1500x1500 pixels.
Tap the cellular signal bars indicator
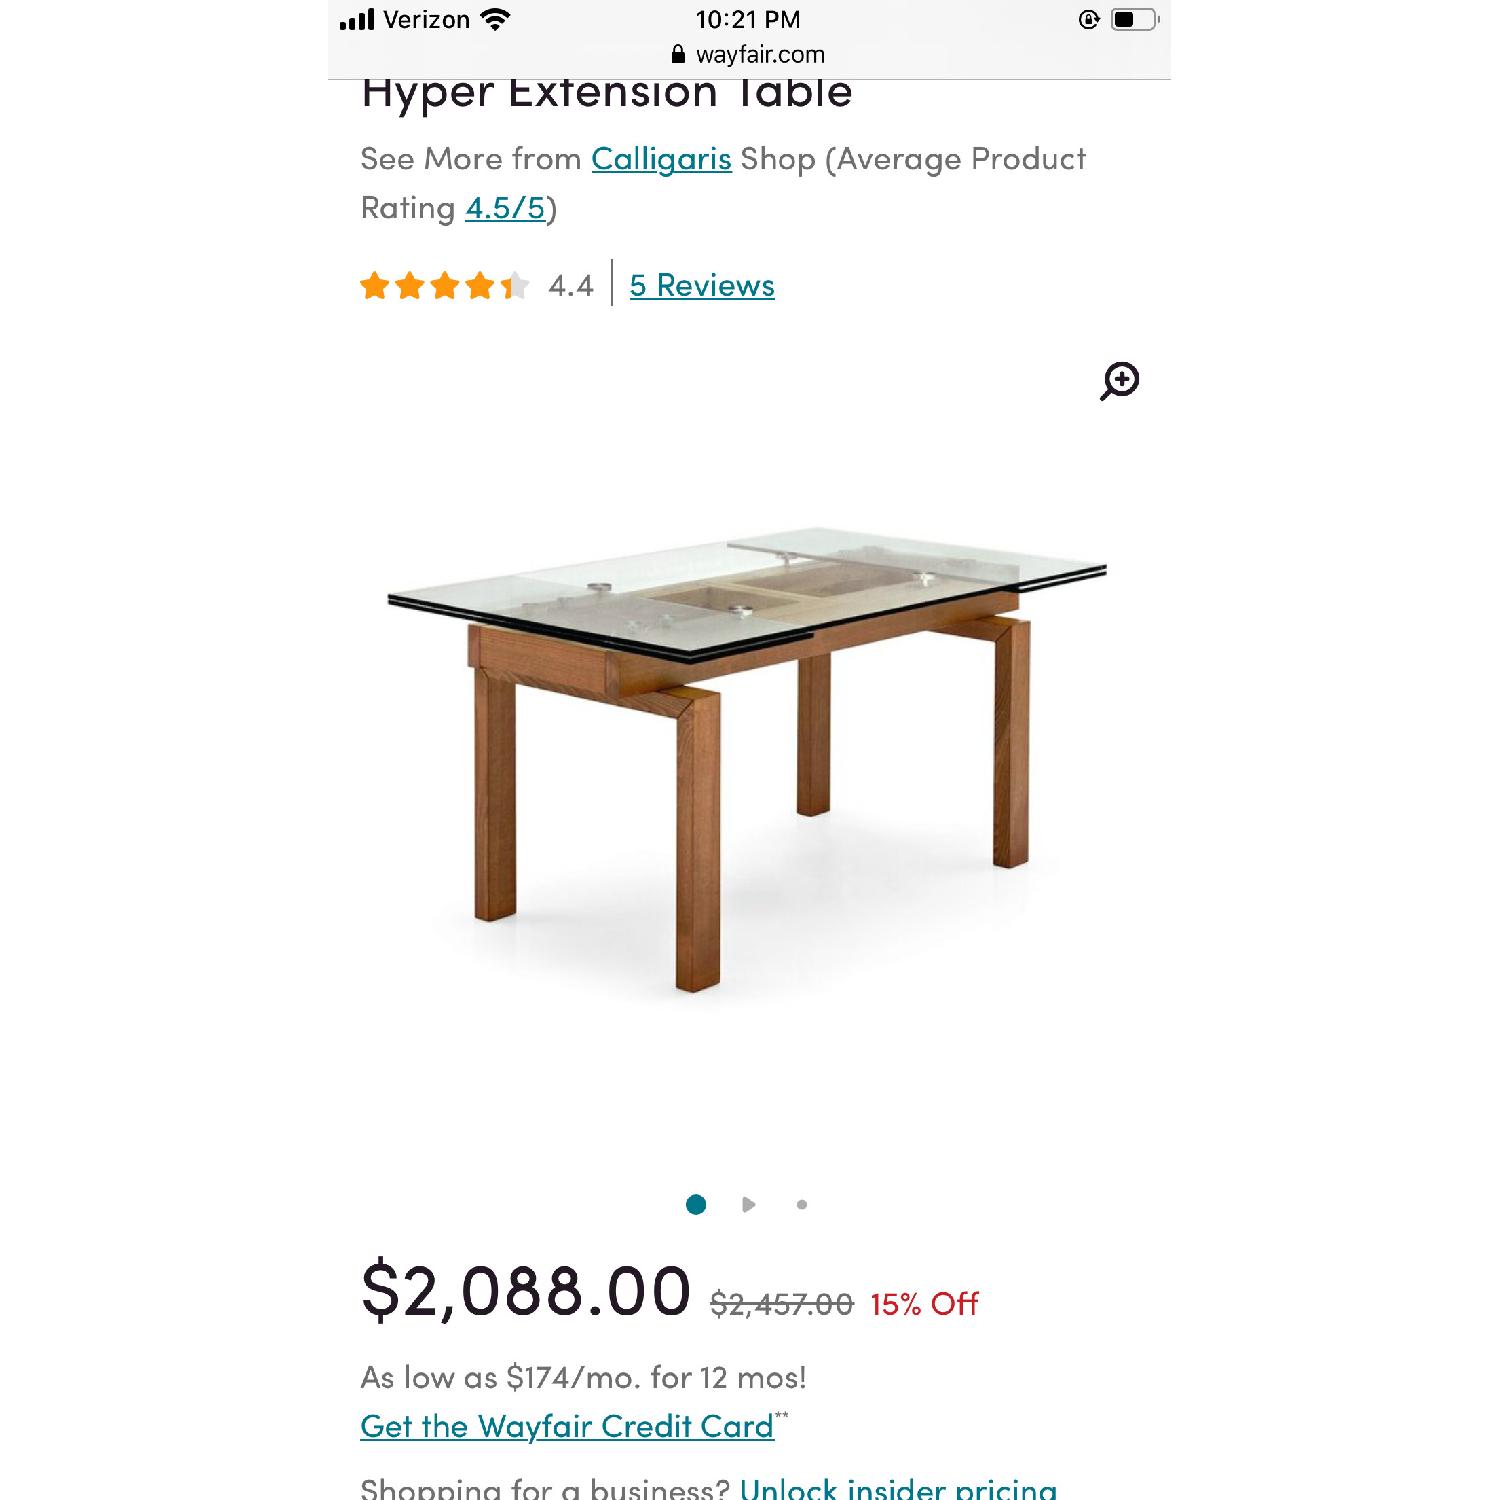click(358, 18)
